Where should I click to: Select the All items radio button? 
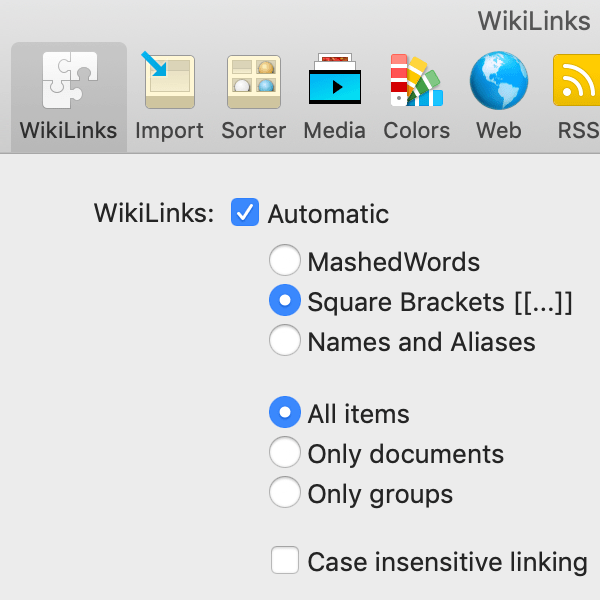[x=284, y=412]
